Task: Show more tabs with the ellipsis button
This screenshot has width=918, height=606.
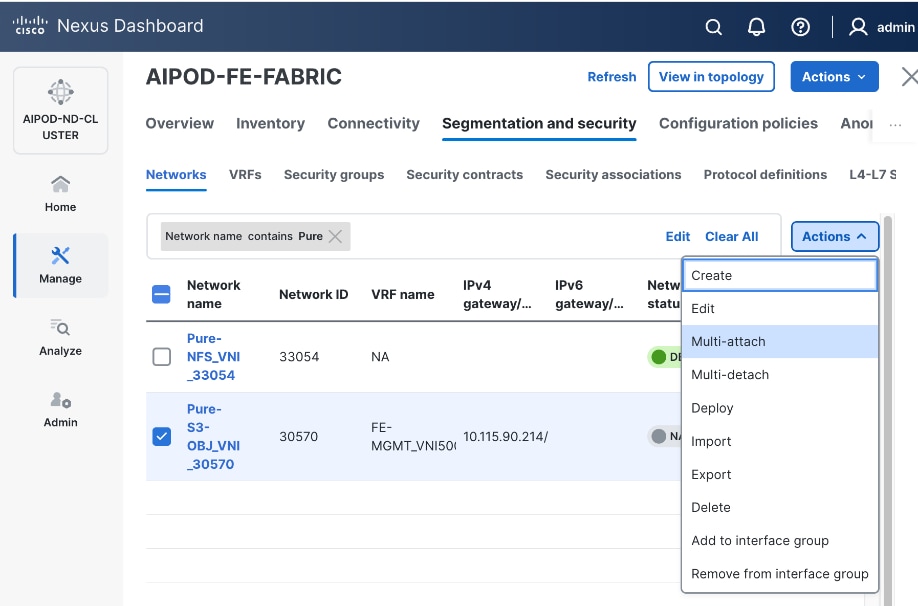Action: tap(894, 124)
